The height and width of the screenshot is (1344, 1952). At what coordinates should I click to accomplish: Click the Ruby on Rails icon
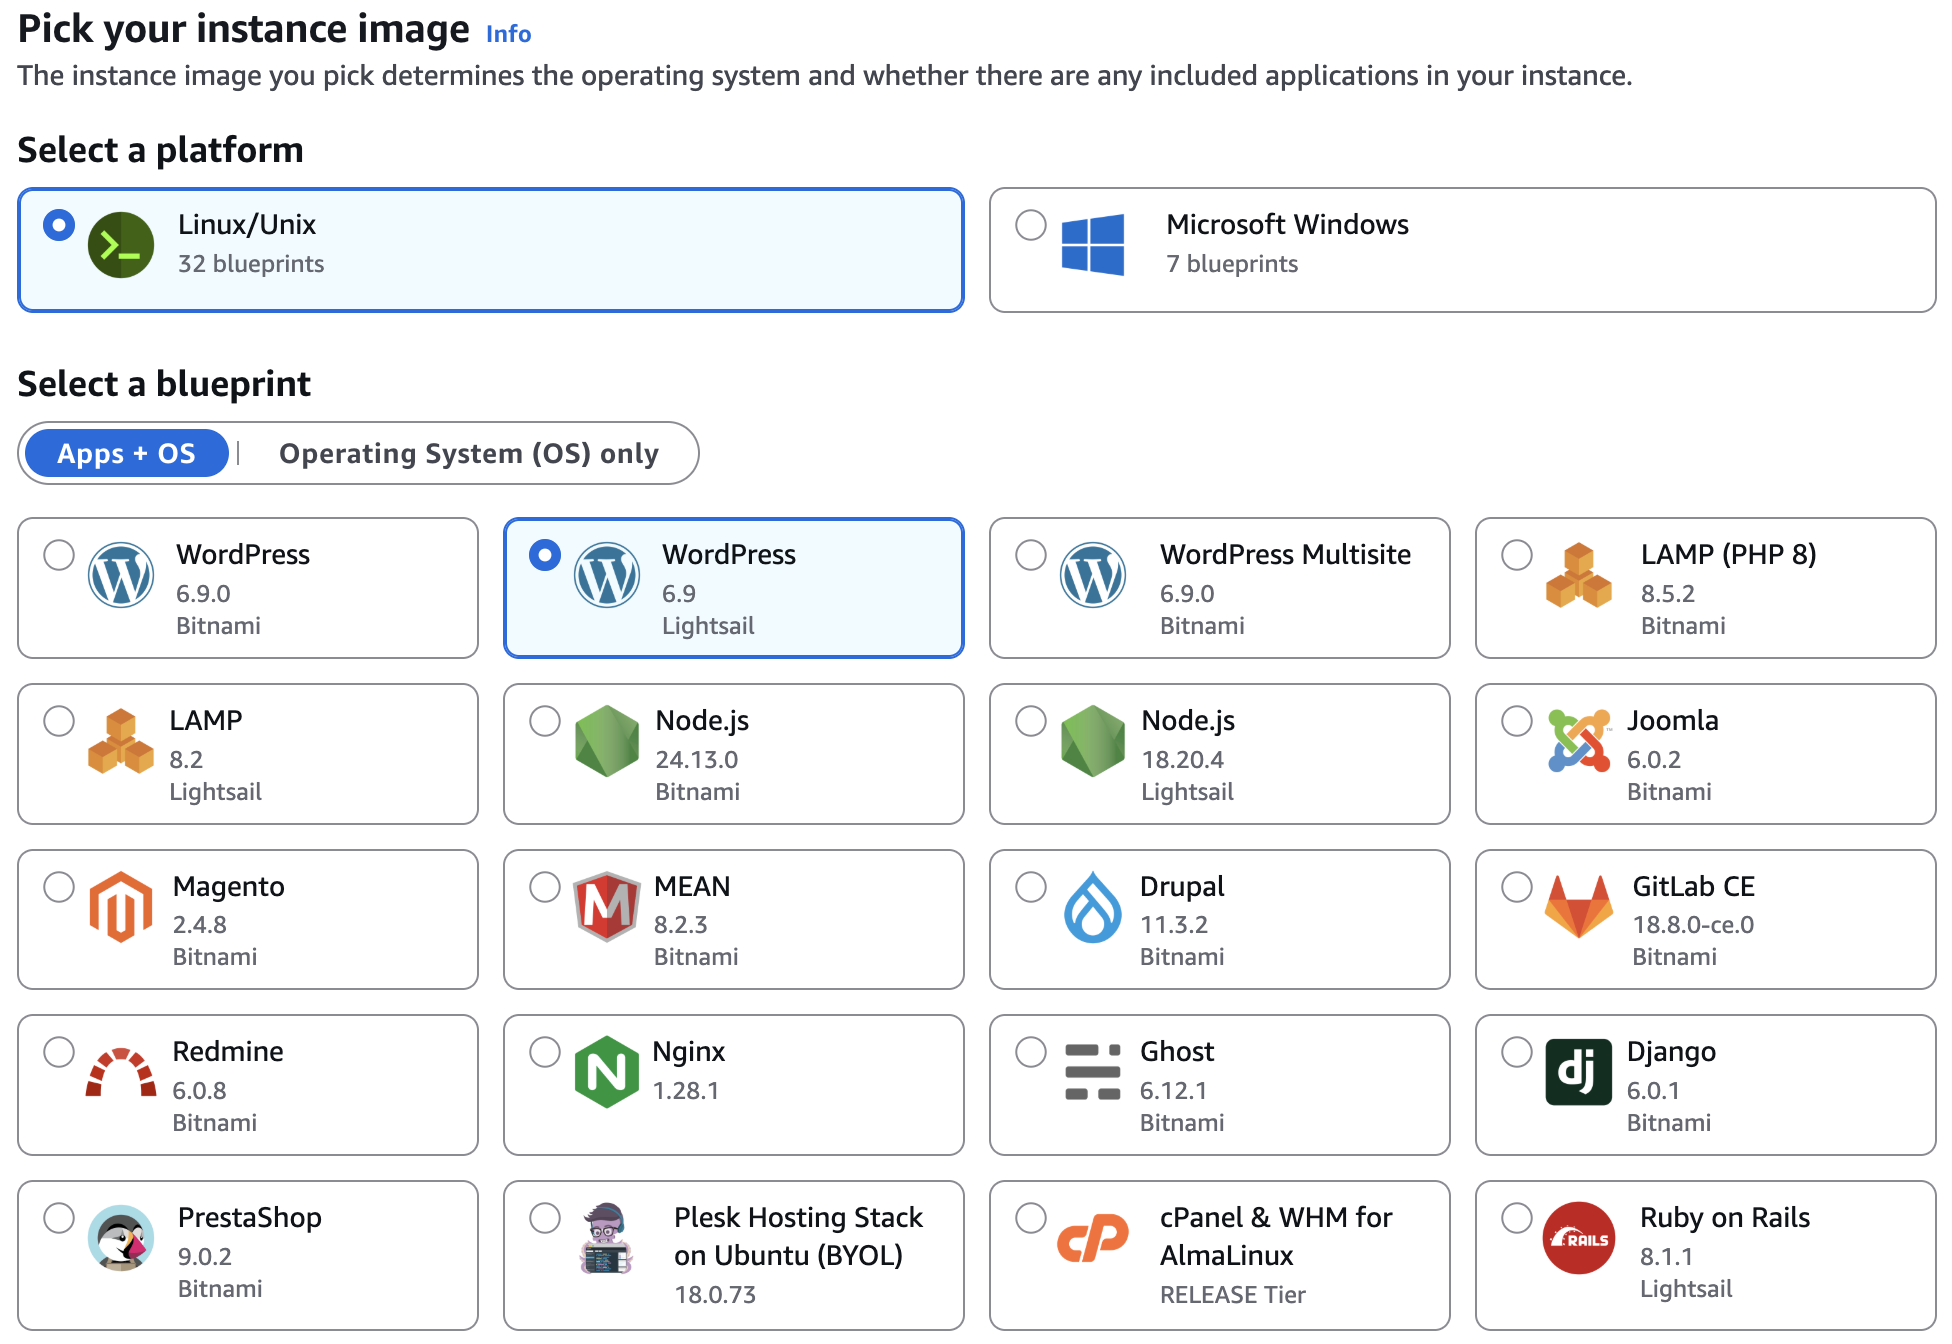click(x=1578, y=1238)
